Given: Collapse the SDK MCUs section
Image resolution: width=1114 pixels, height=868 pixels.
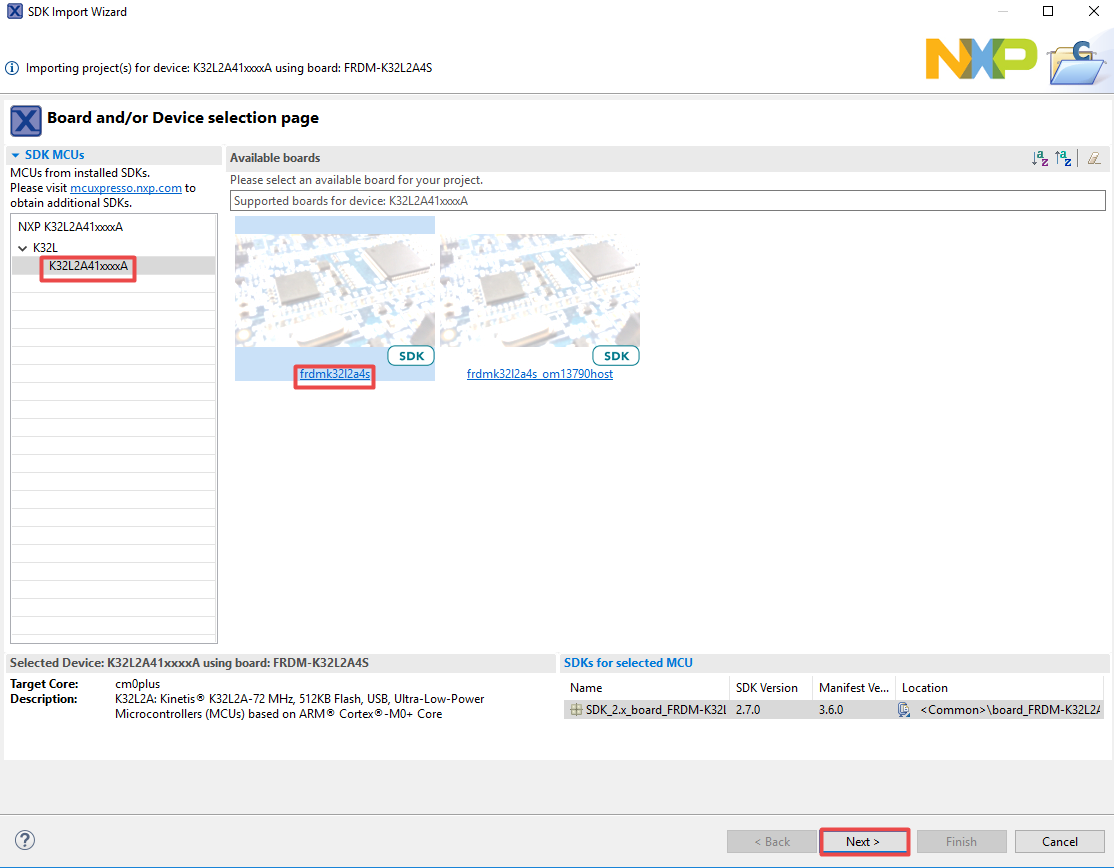Looking at the screenshot, I should point(16,155).
